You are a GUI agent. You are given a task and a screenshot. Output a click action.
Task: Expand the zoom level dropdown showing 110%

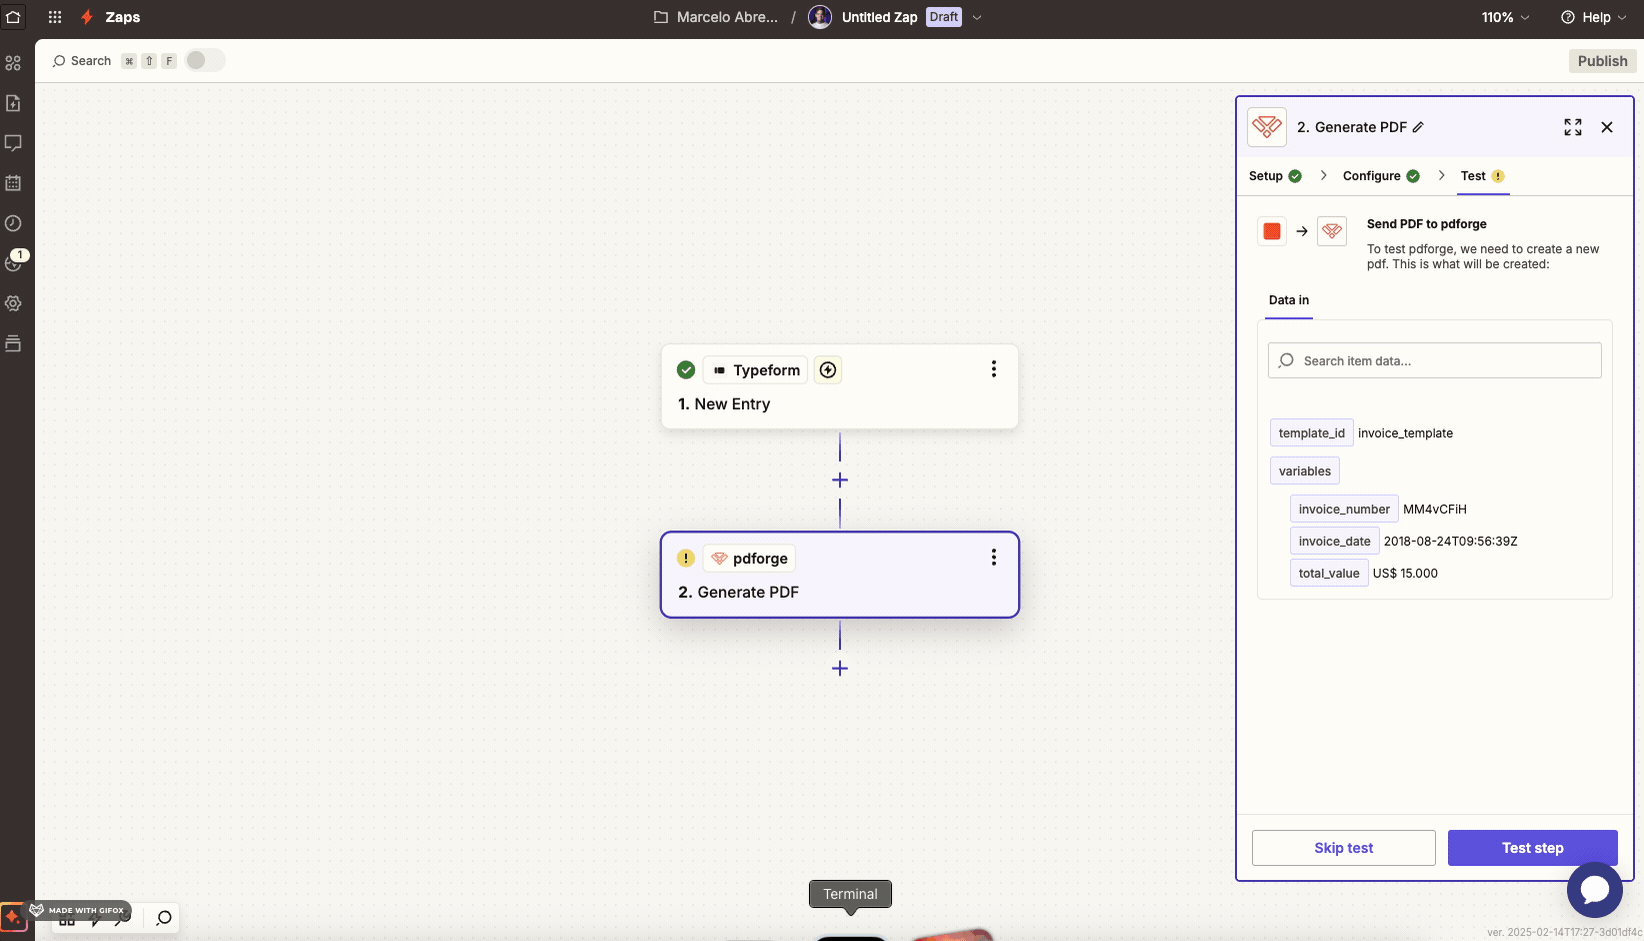(1504, 17)
